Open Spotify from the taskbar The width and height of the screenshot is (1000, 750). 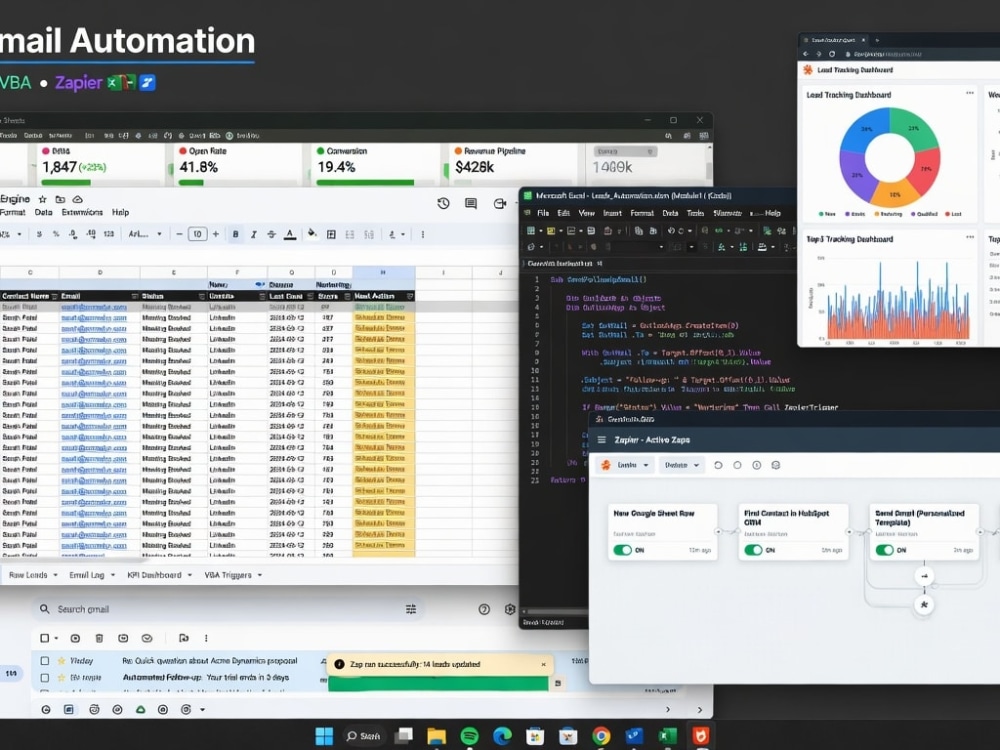469,736
